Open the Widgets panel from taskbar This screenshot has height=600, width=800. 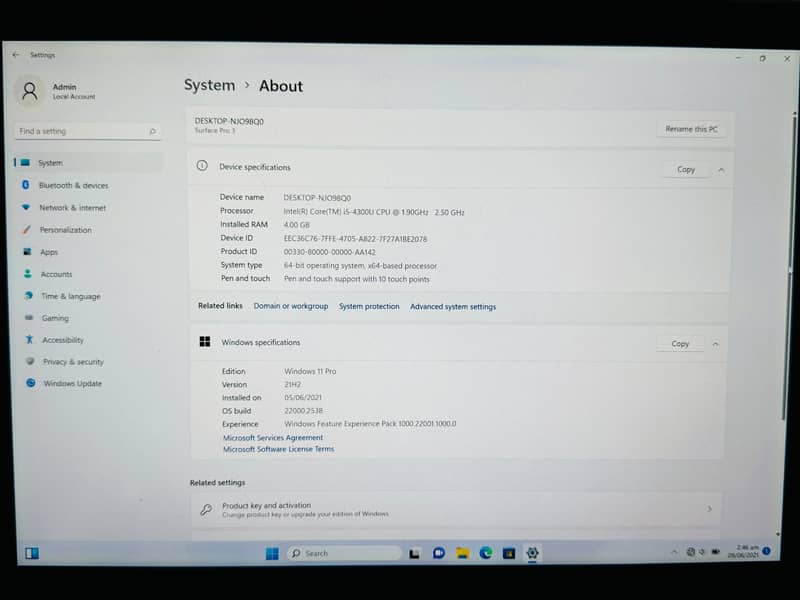[32, 553]
